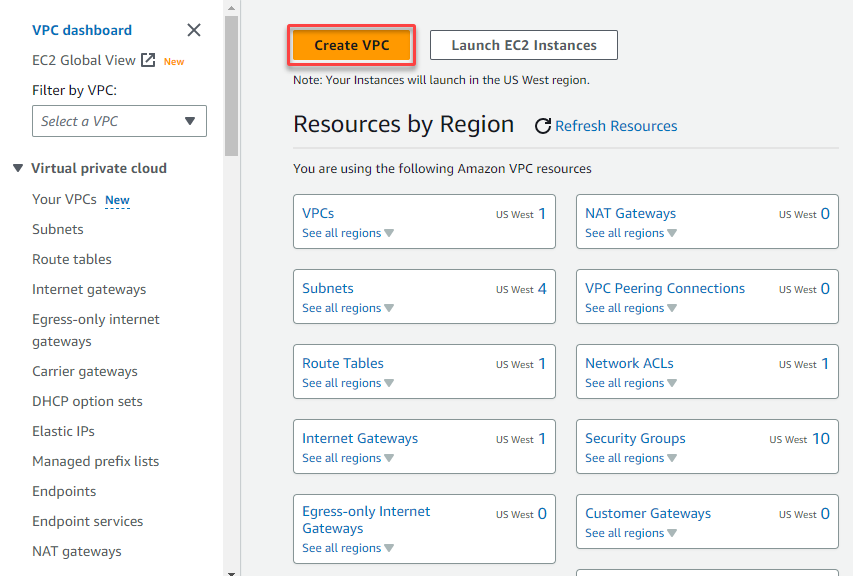Open the Subnets resource card link
Image resolution: width=853 pixels, height=576 pixels.
(328, 288)
